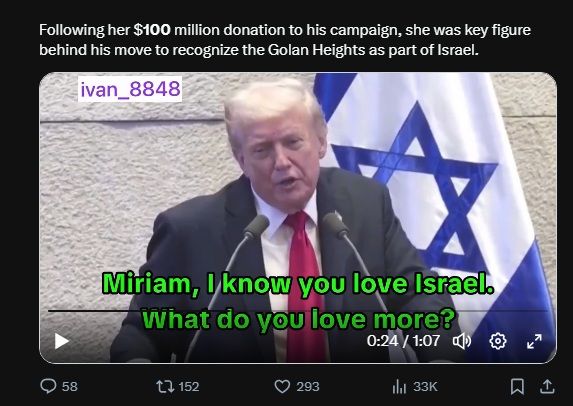
Task: Like the post with the heart icon
Action: [x=282, y=387]
